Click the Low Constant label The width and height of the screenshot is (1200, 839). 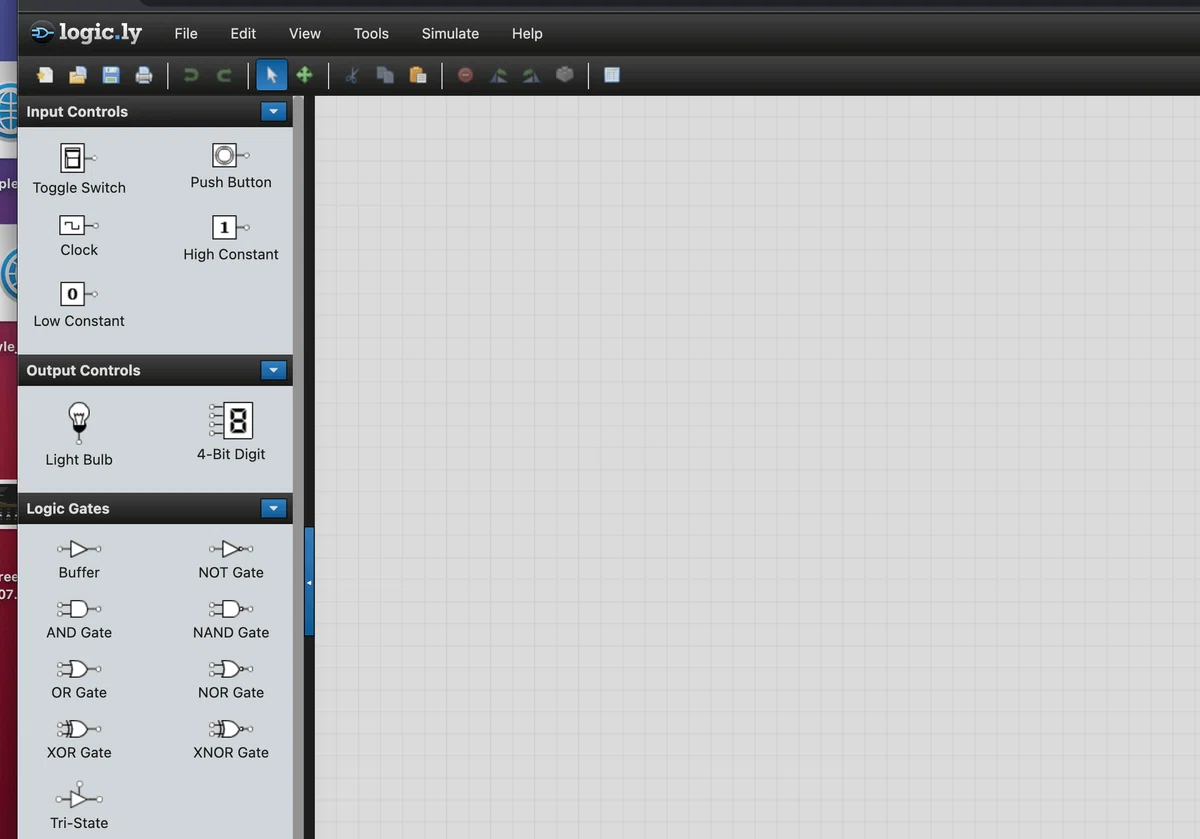tap(79, 321)
